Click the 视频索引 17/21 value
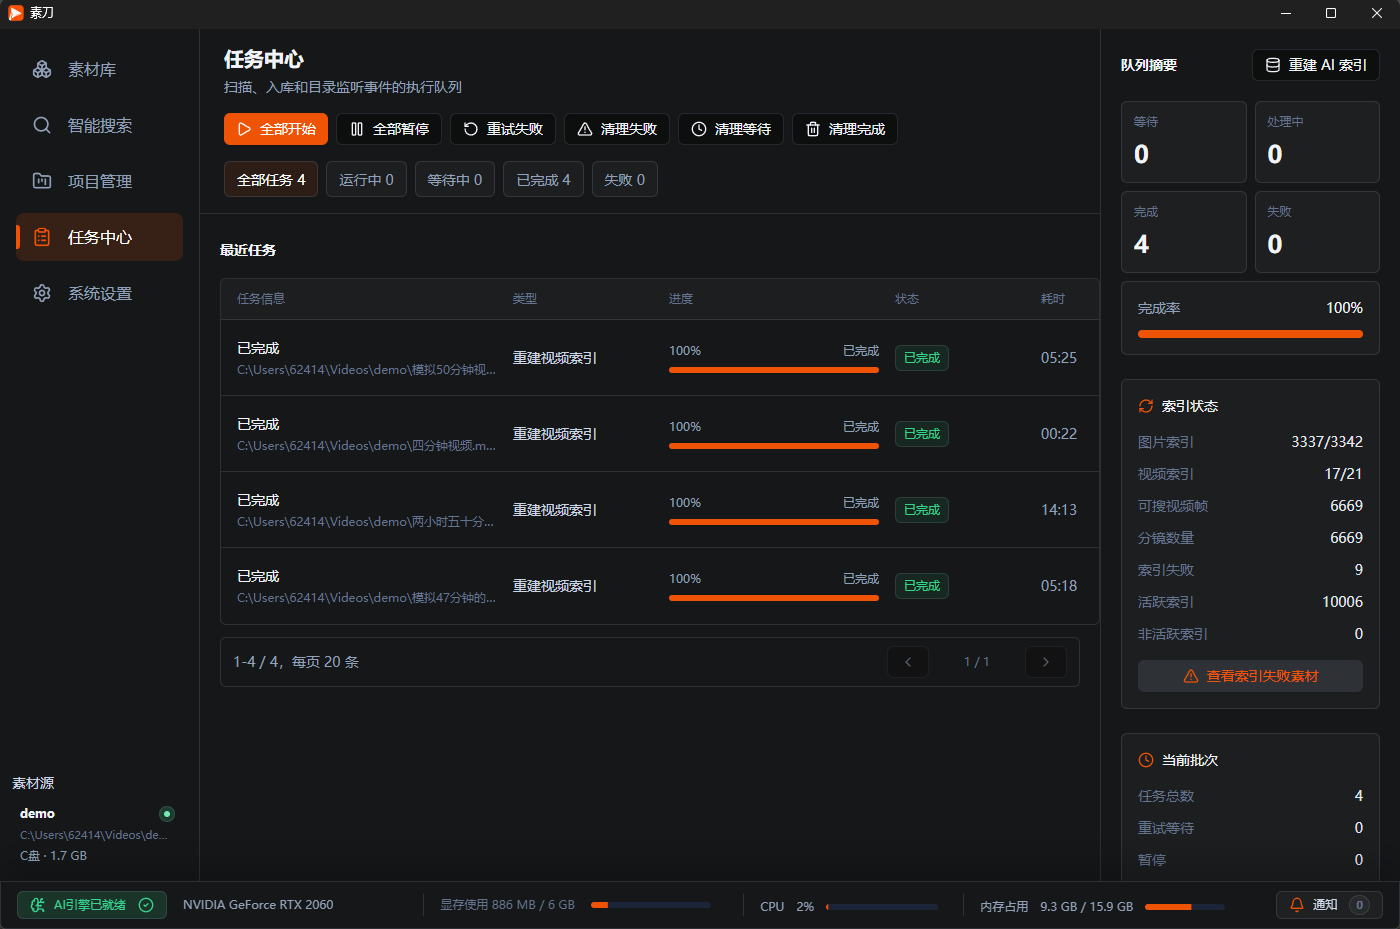Screen dimensions: 1400x929 1343,474
